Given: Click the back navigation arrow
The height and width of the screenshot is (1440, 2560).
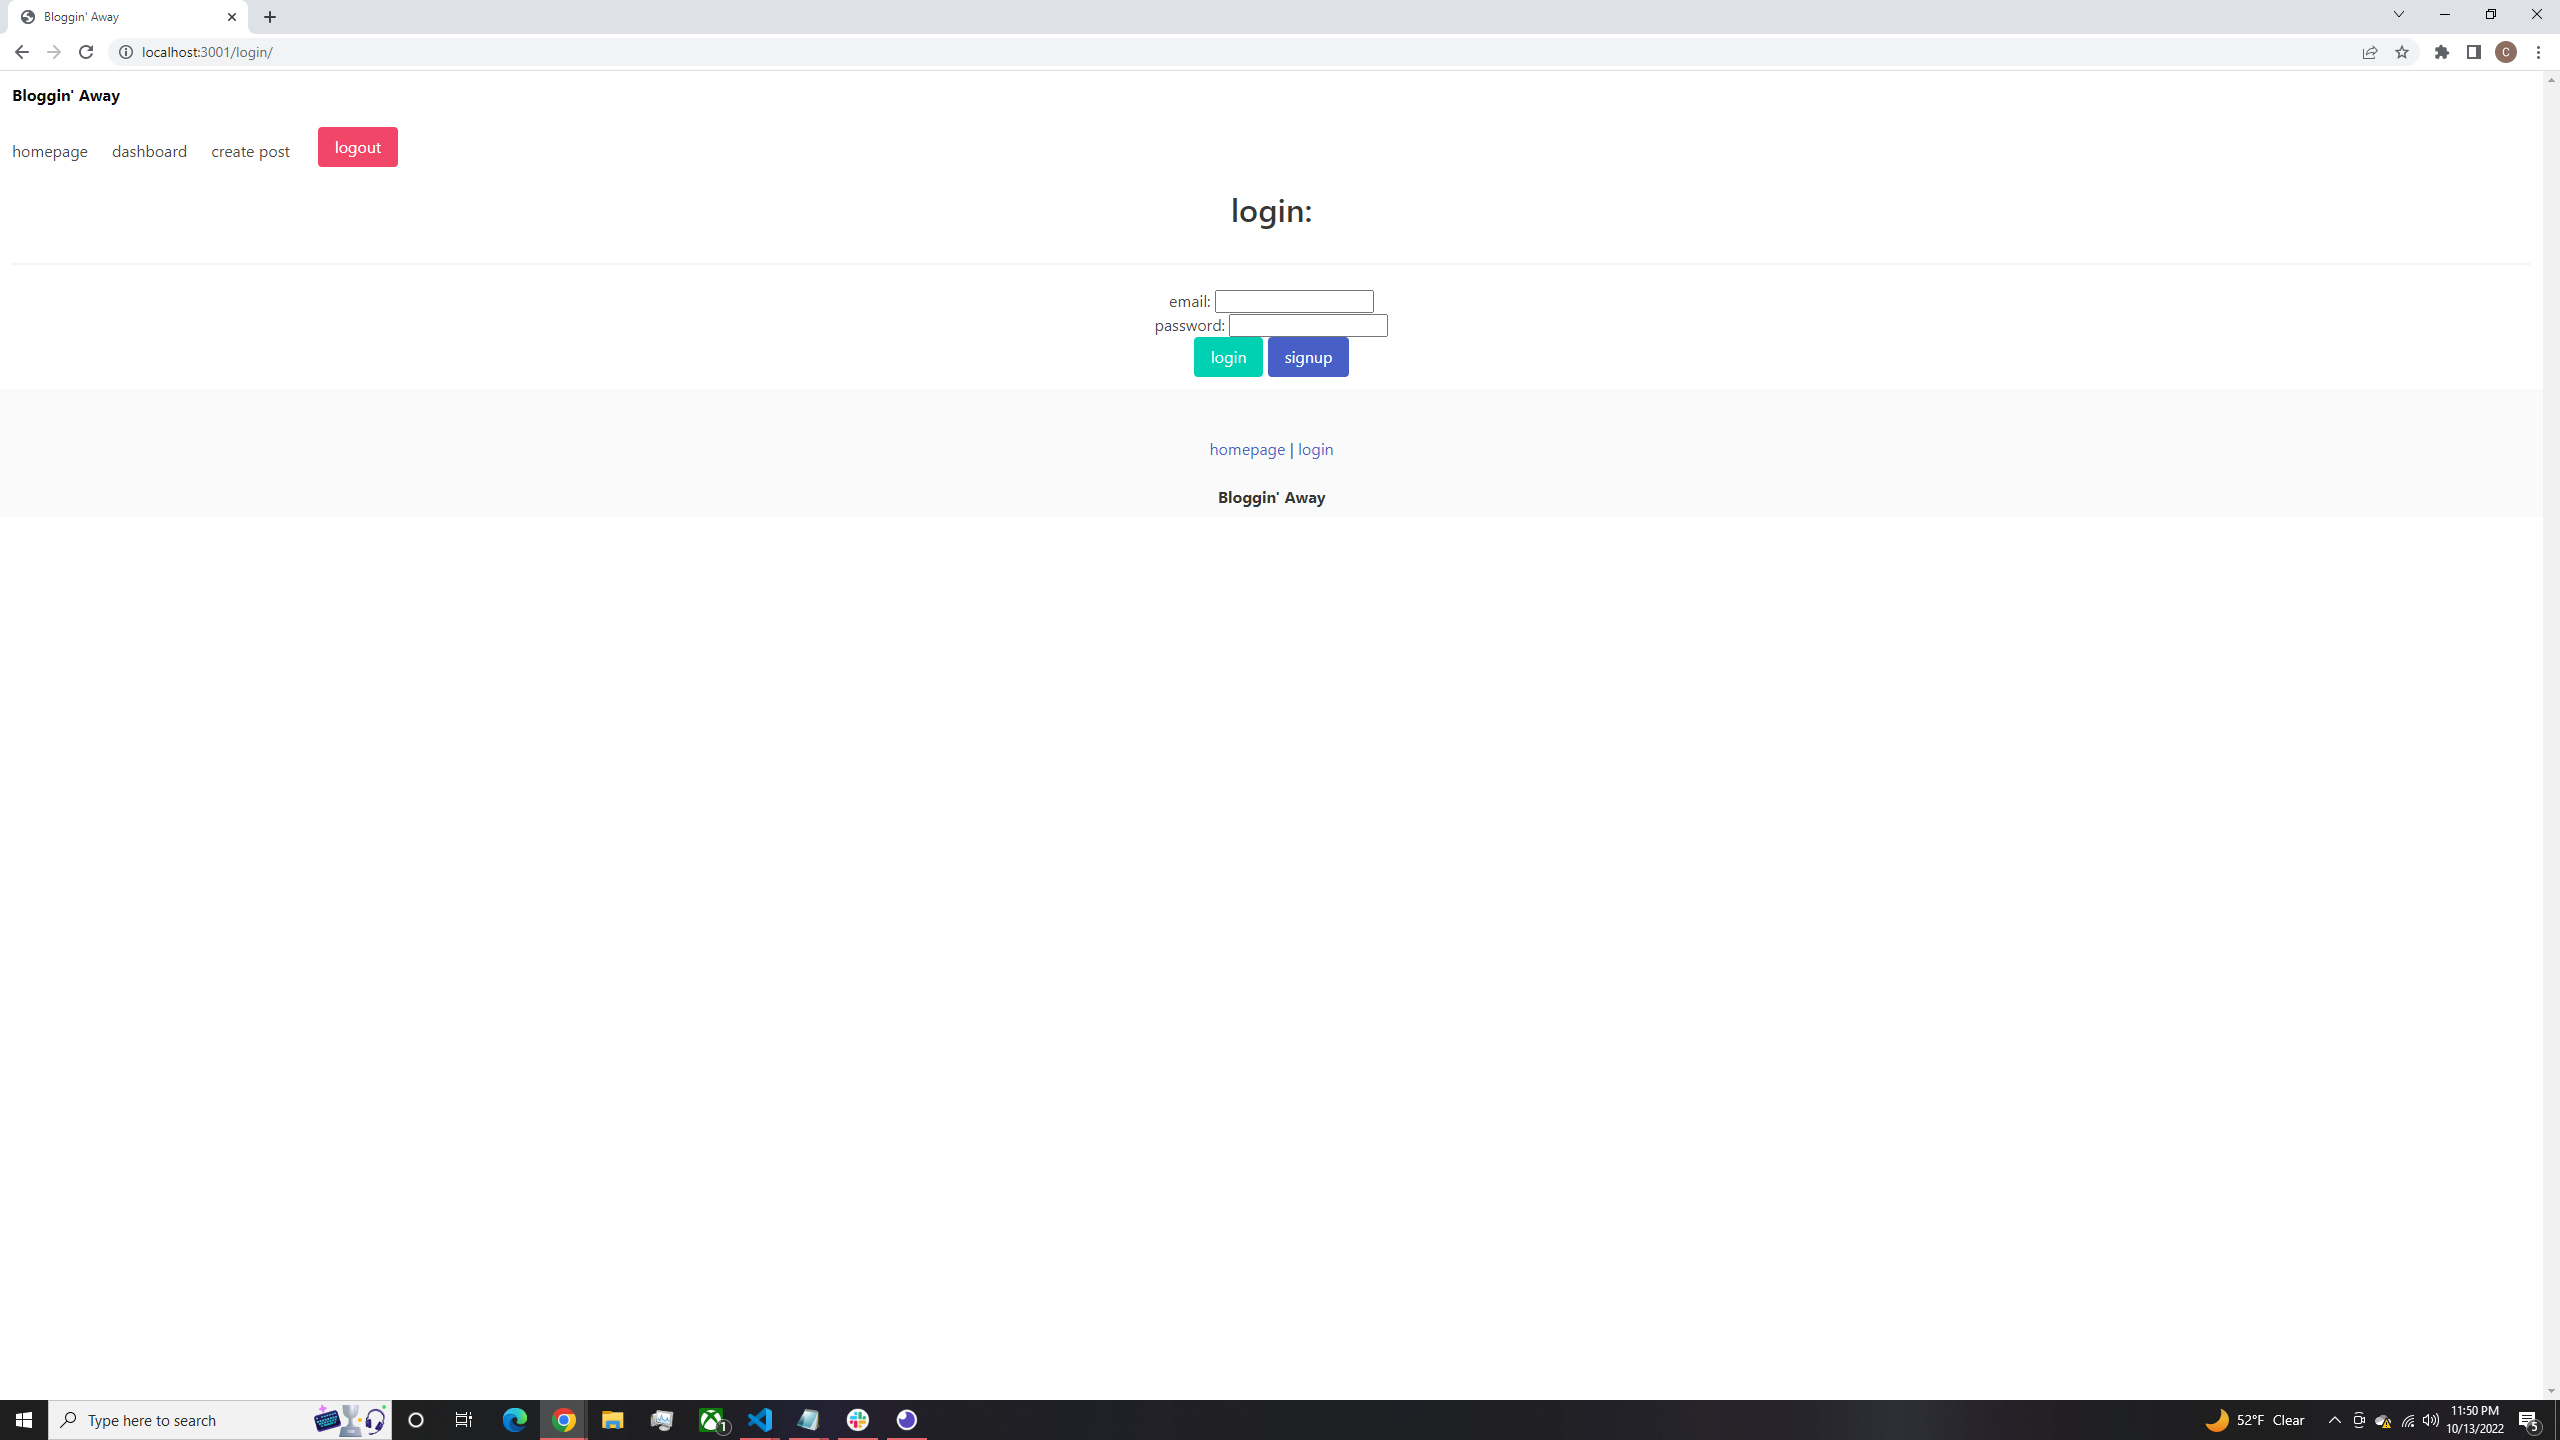Looking at the screenshot, I should (x=22, y=51).
